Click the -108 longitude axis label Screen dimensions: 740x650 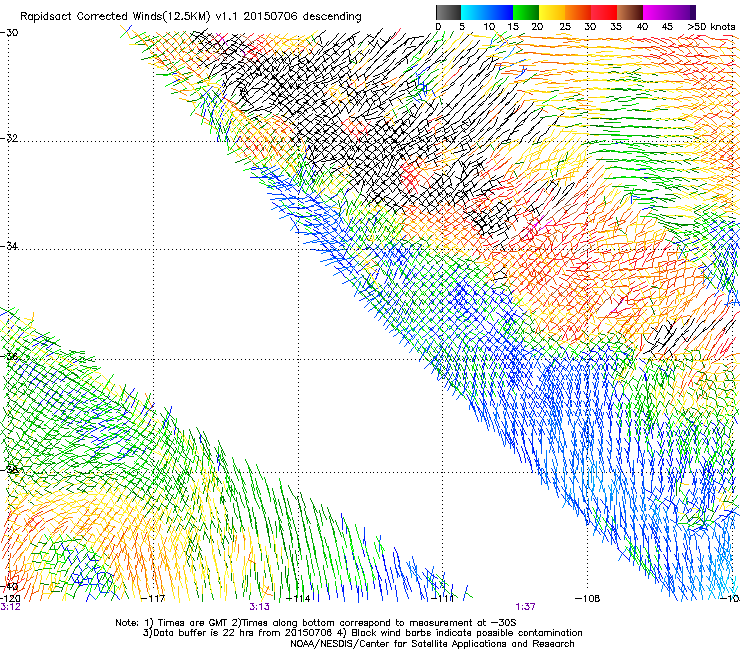[x=588, y=599]
